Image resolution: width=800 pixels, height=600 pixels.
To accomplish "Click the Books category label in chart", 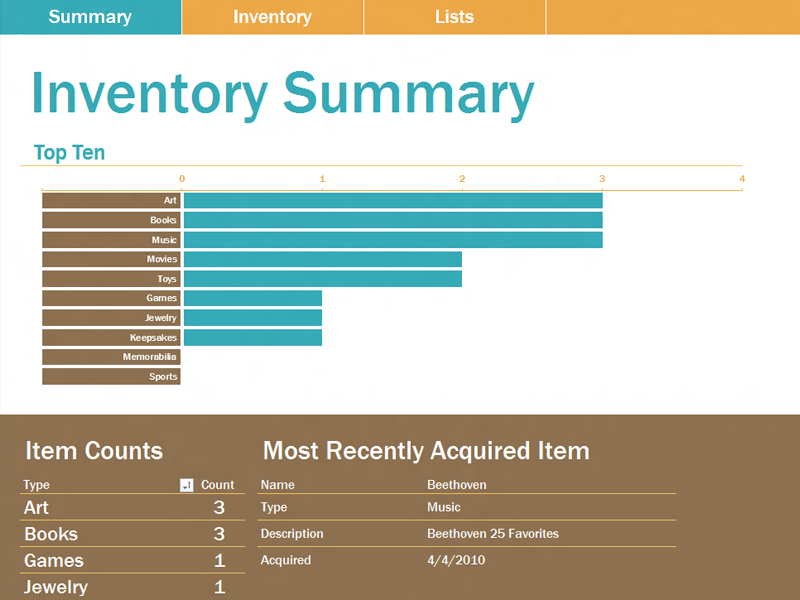I will click(x=111, y=220).
